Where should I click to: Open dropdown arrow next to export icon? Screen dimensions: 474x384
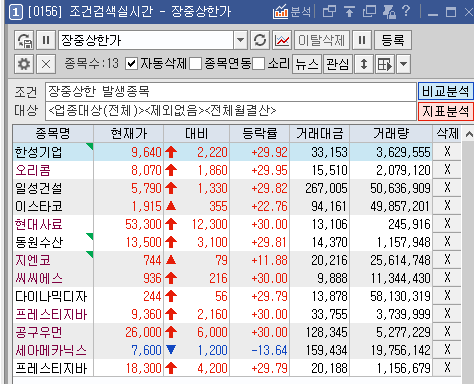pos(403,64)
